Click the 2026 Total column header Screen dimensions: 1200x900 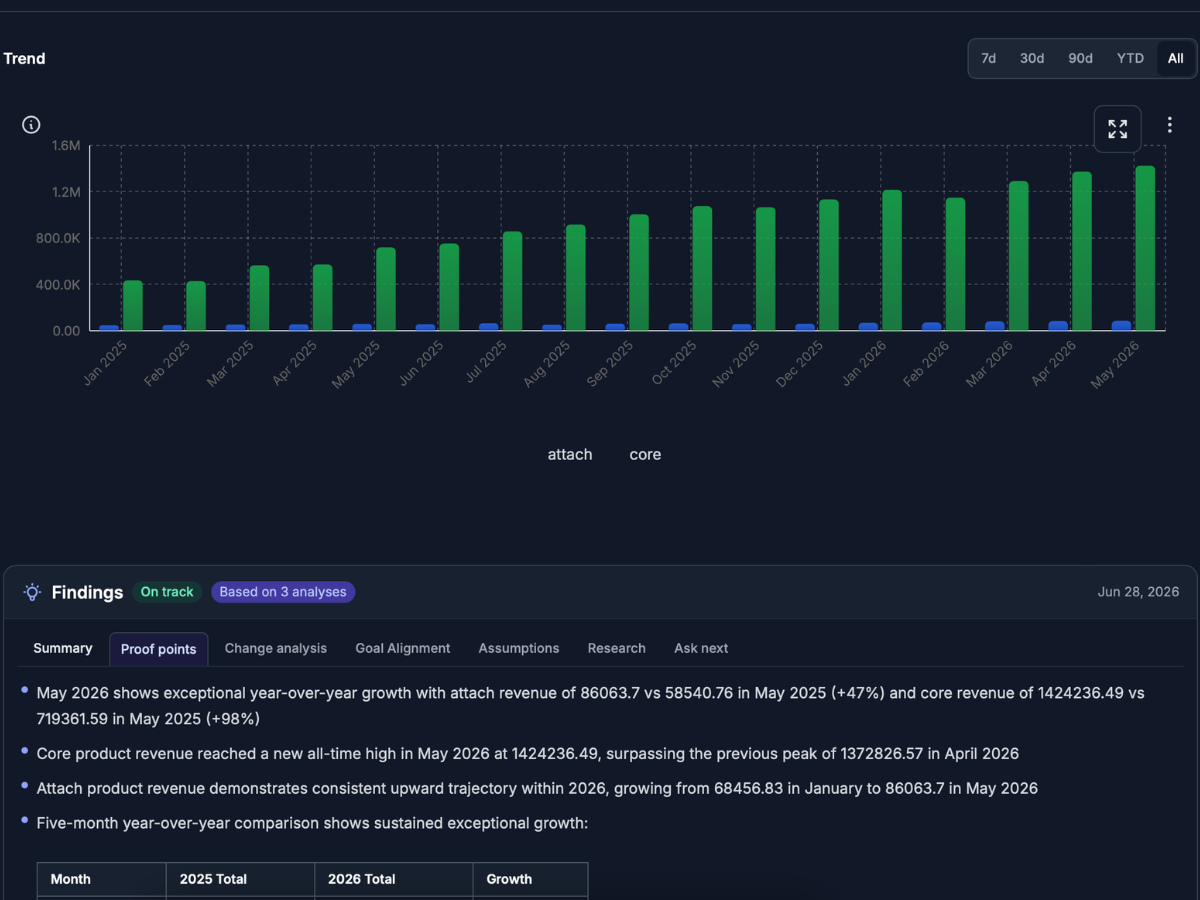pyautogui.click(x=393, y=879)
